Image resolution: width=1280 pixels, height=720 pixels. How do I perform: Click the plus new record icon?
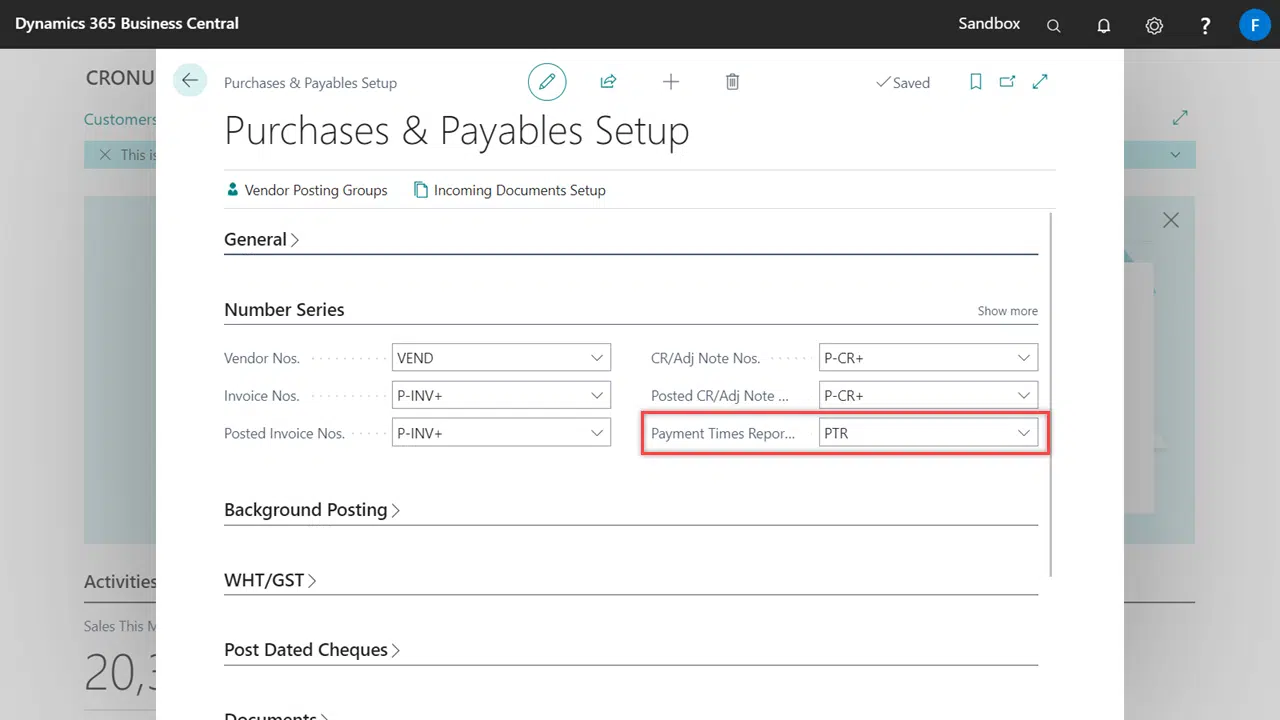click(x=671, y=82)
